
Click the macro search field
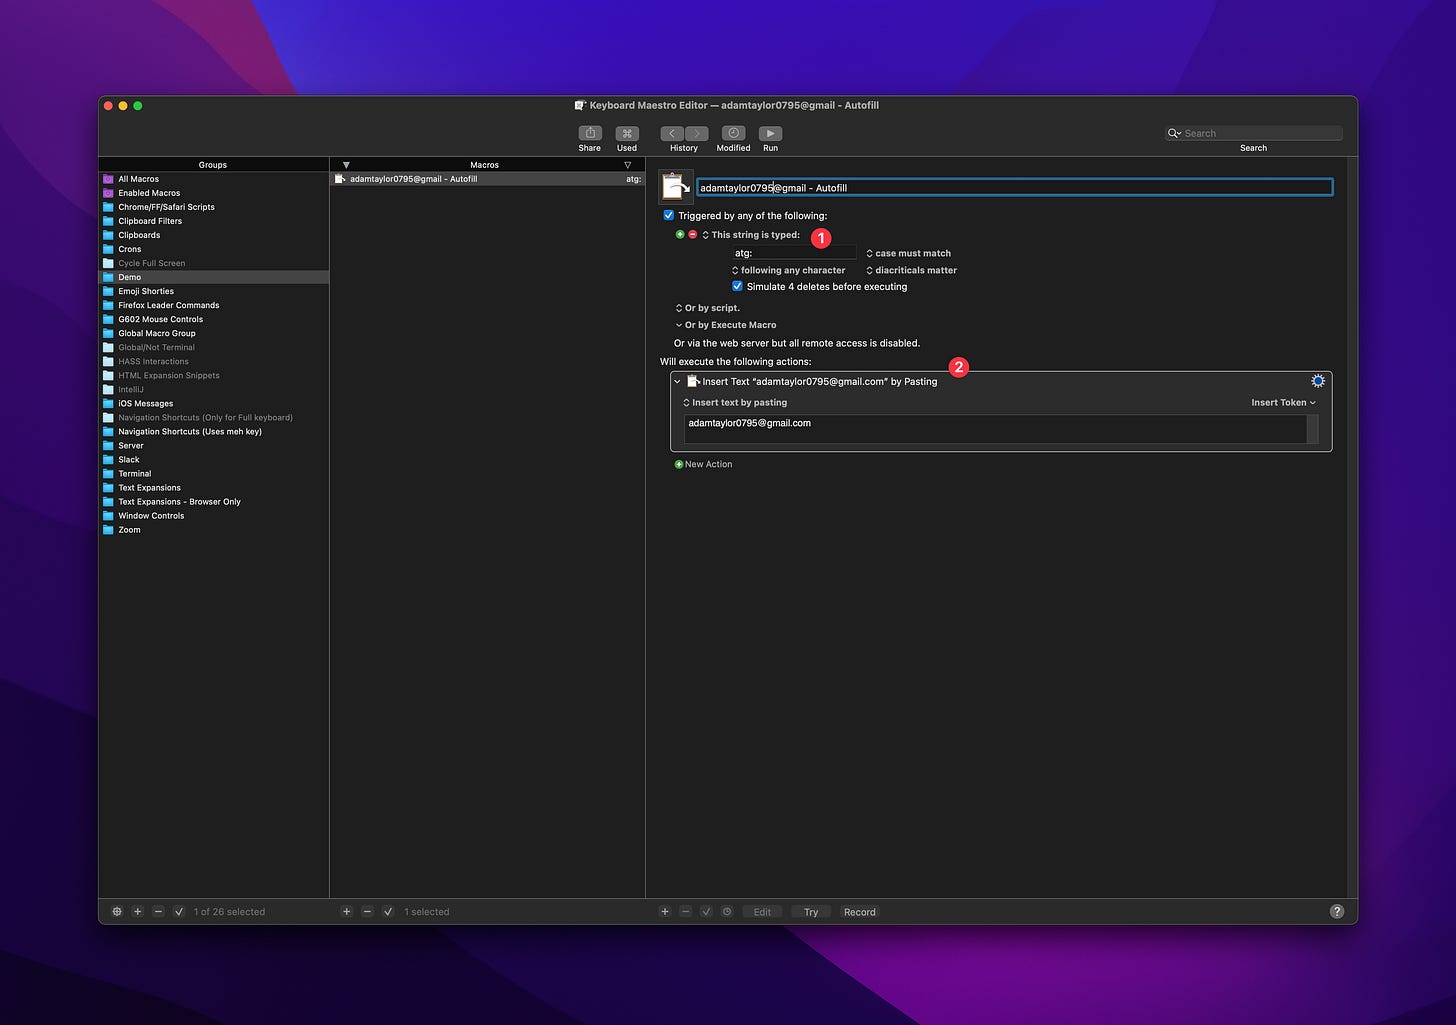1253,132
